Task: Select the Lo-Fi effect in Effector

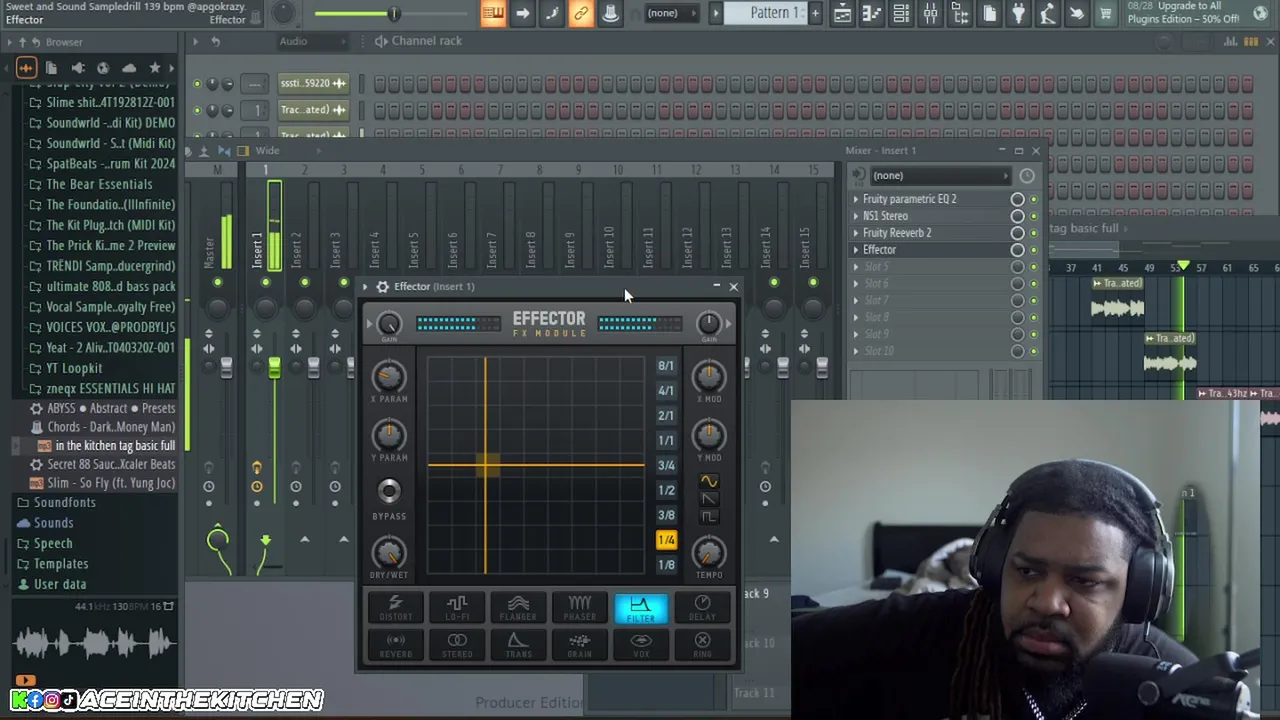Action: coord(457,607)
